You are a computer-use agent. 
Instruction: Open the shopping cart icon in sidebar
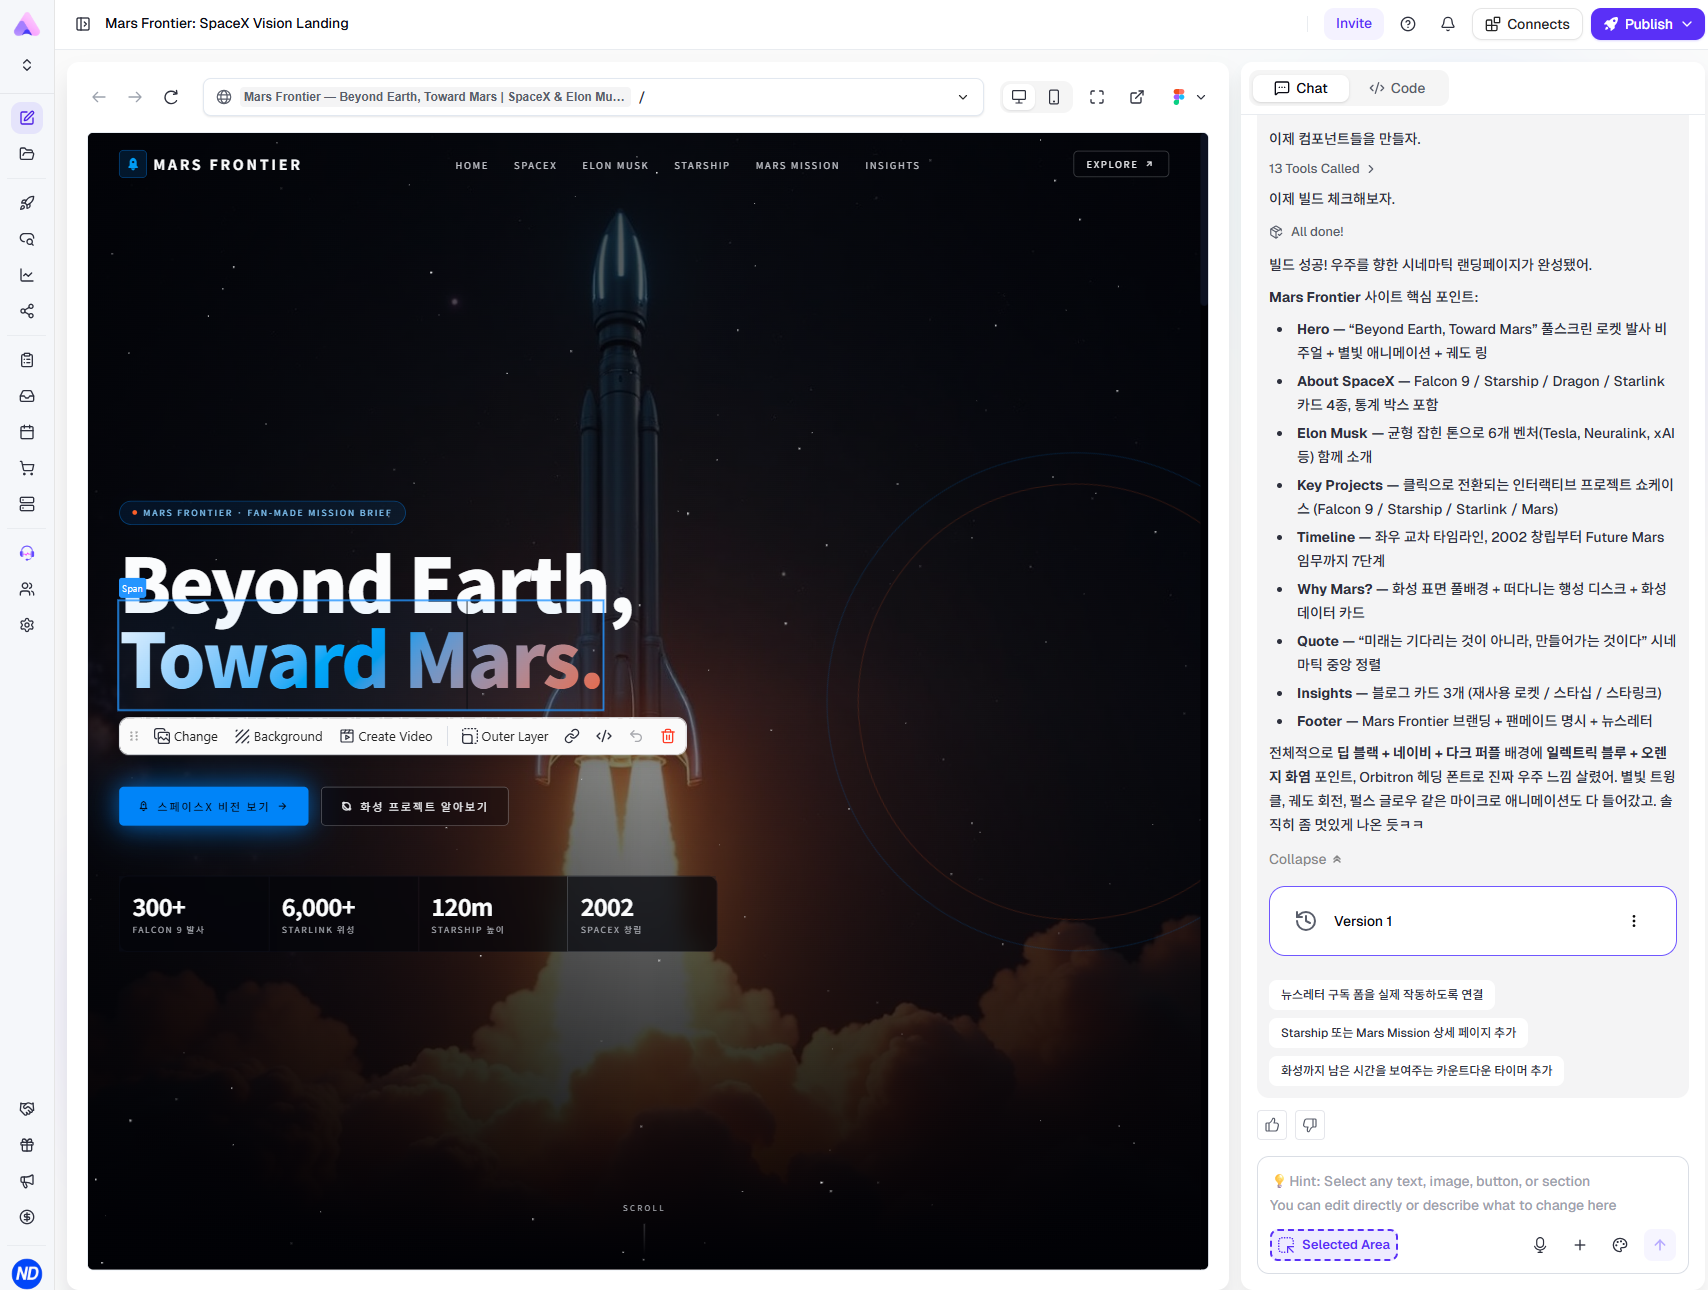point(27,468)
